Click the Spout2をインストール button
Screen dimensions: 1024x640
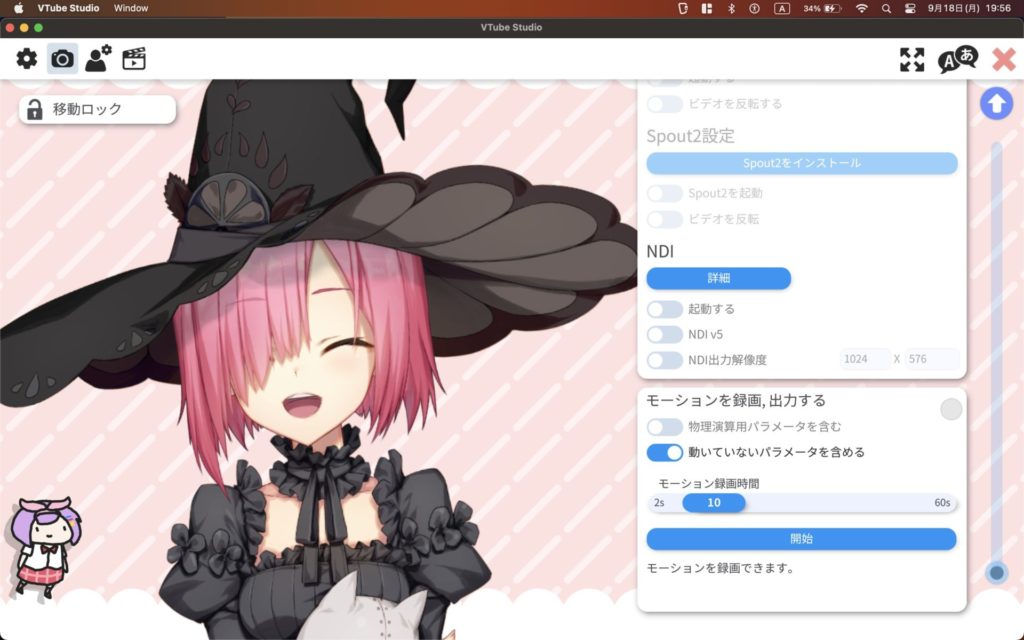[x=801, y=163]
